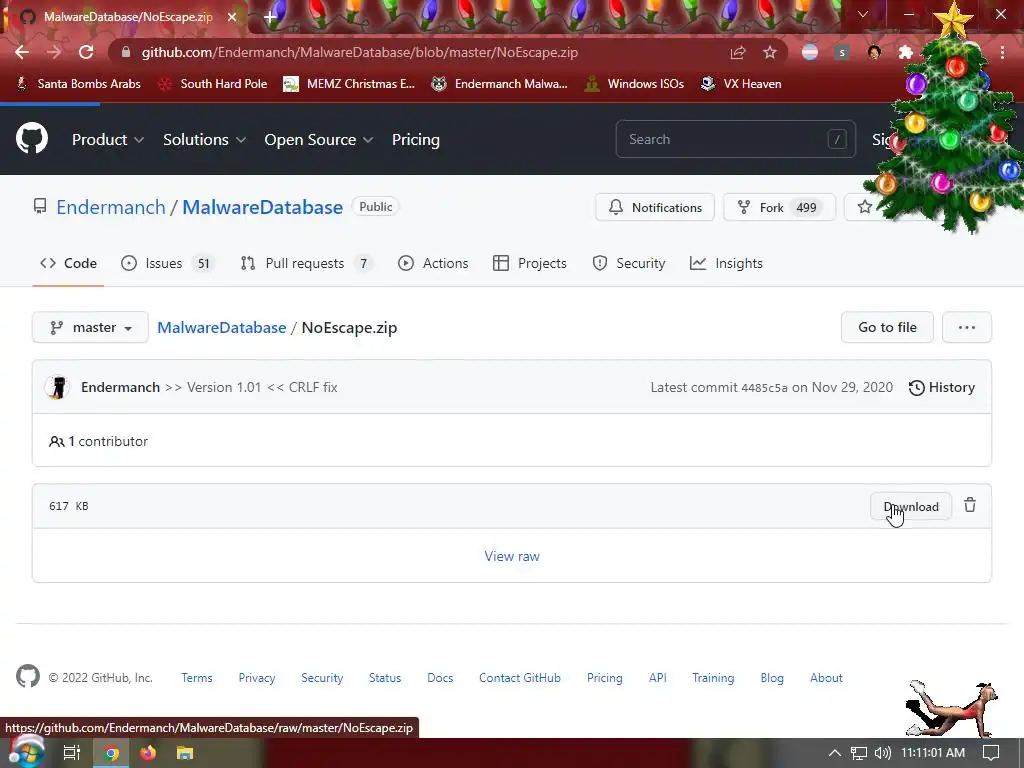The height and width of the screenshot is (768, 1024).
Task: Reload the page with the refresh icon
Action: click(86, 52)
